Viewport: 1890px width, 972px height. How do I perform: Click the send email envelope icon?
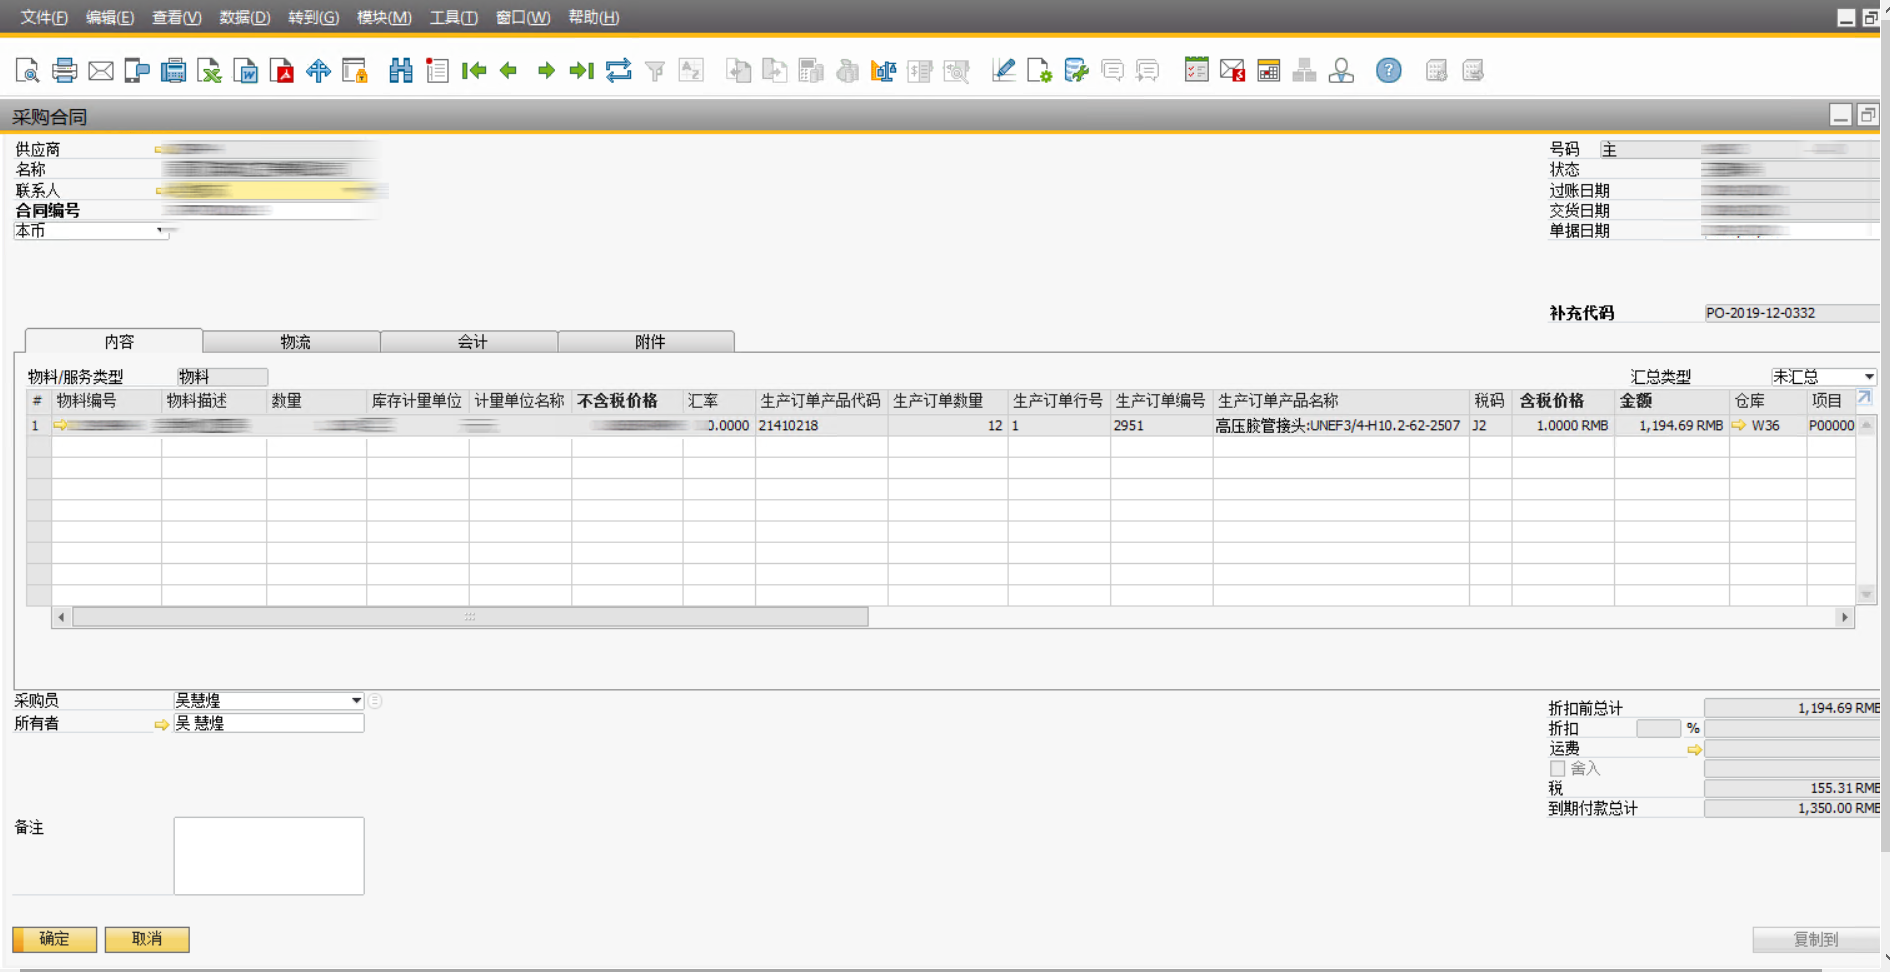[x=100, y=70]
